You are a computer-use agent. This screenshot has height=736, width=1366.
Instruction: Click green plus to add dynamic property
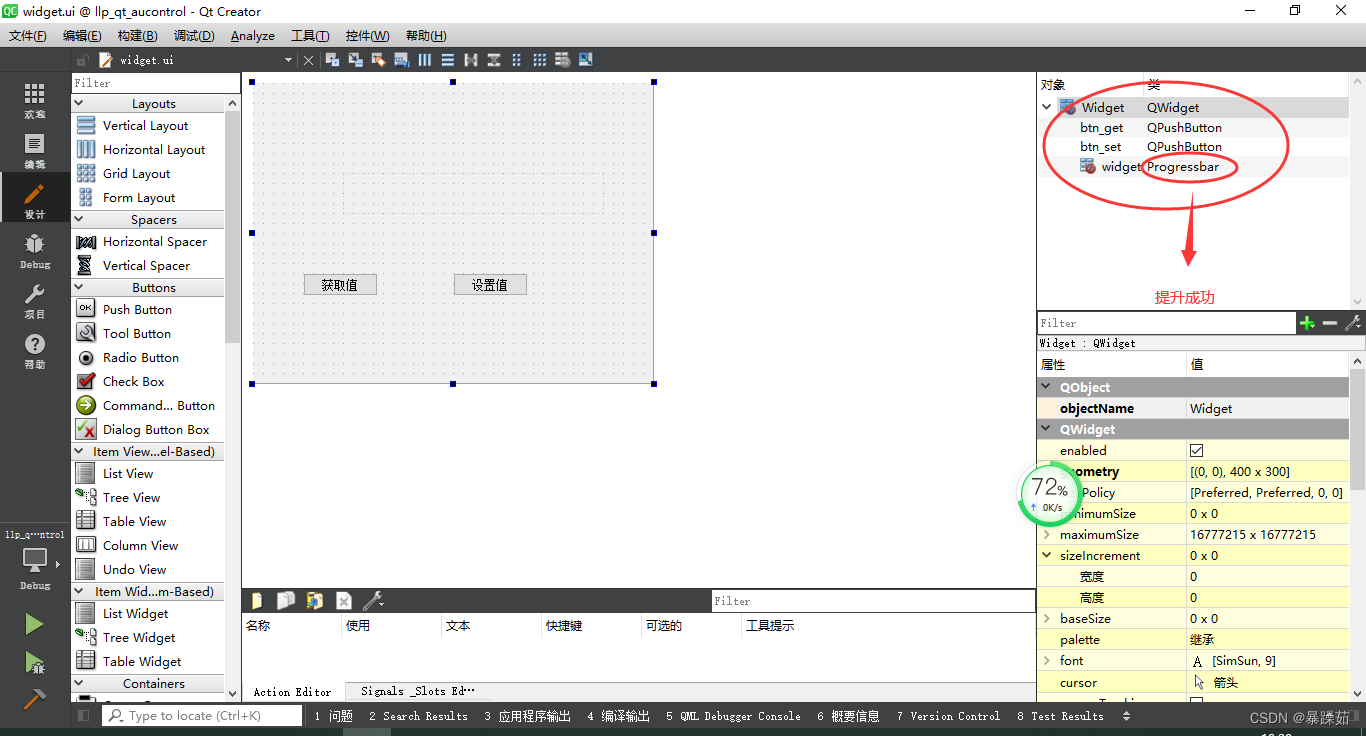[1306, 323]
